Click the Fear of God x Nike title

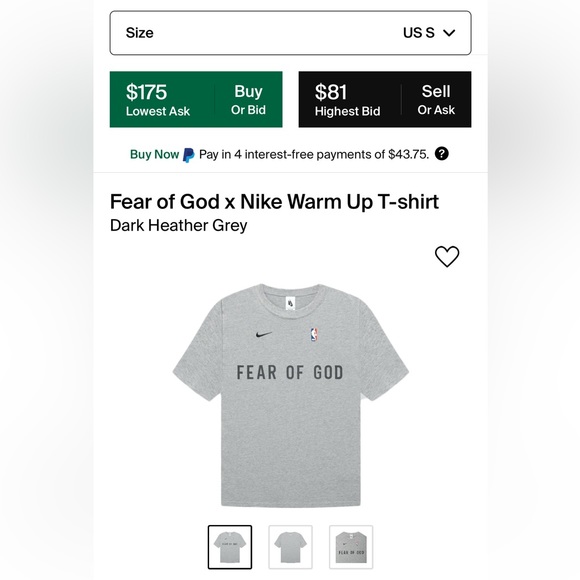tap(274, 202)
